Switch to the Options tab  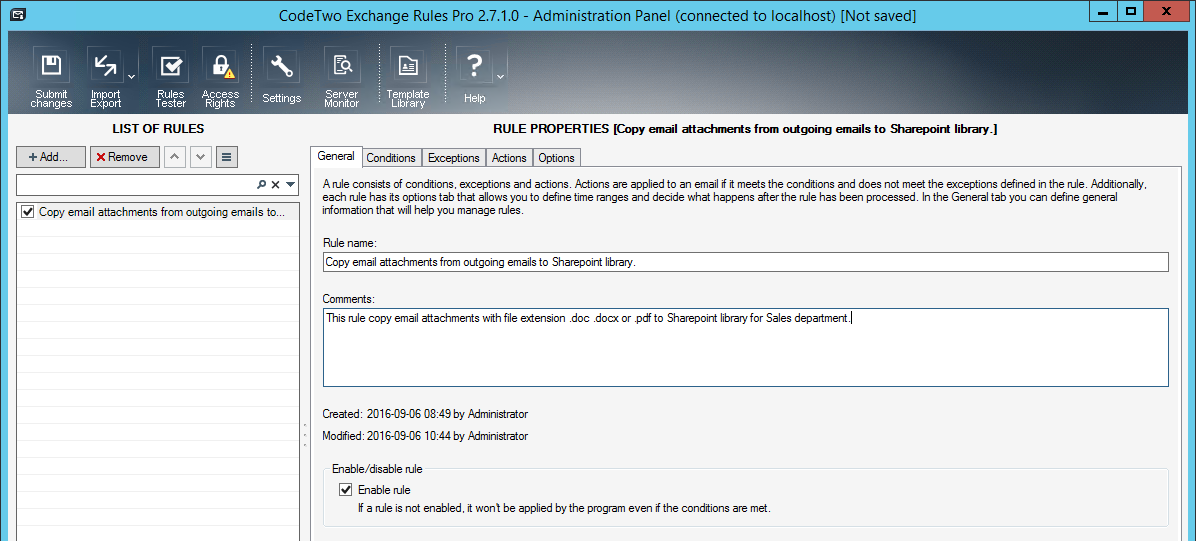click(556, 158)
